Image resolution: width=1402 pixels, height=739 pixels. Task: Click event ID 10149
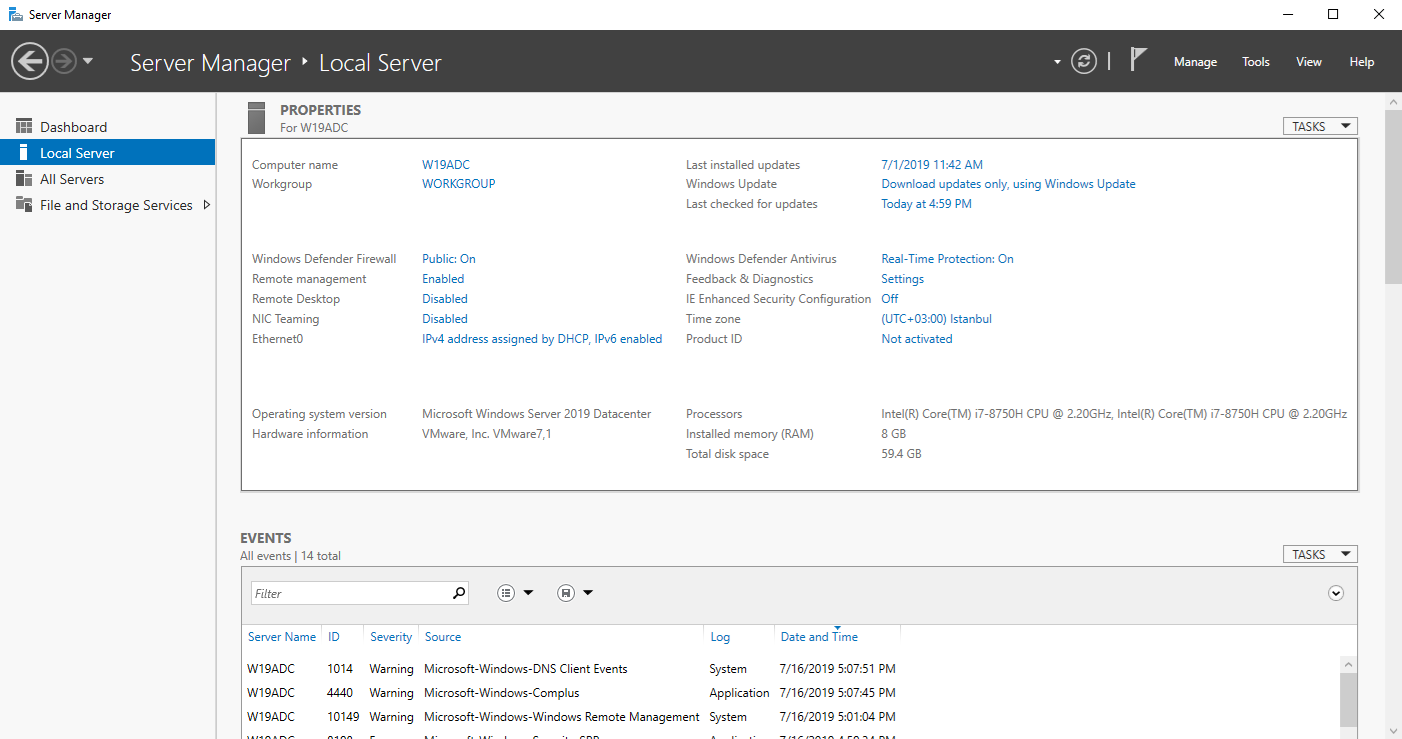tap(344, 717)
